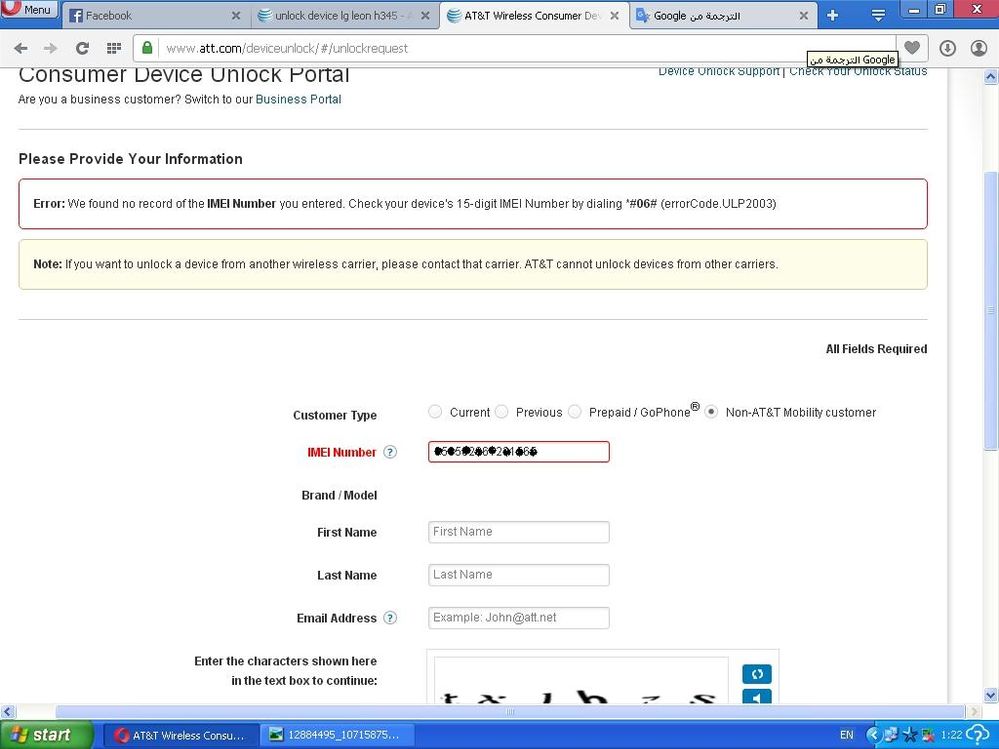Image resolution: width=999 pixels, height=749 pixels.
Task: Open Speed Dial grid icon
Action: pyautogui.click(x=114, y=48)
